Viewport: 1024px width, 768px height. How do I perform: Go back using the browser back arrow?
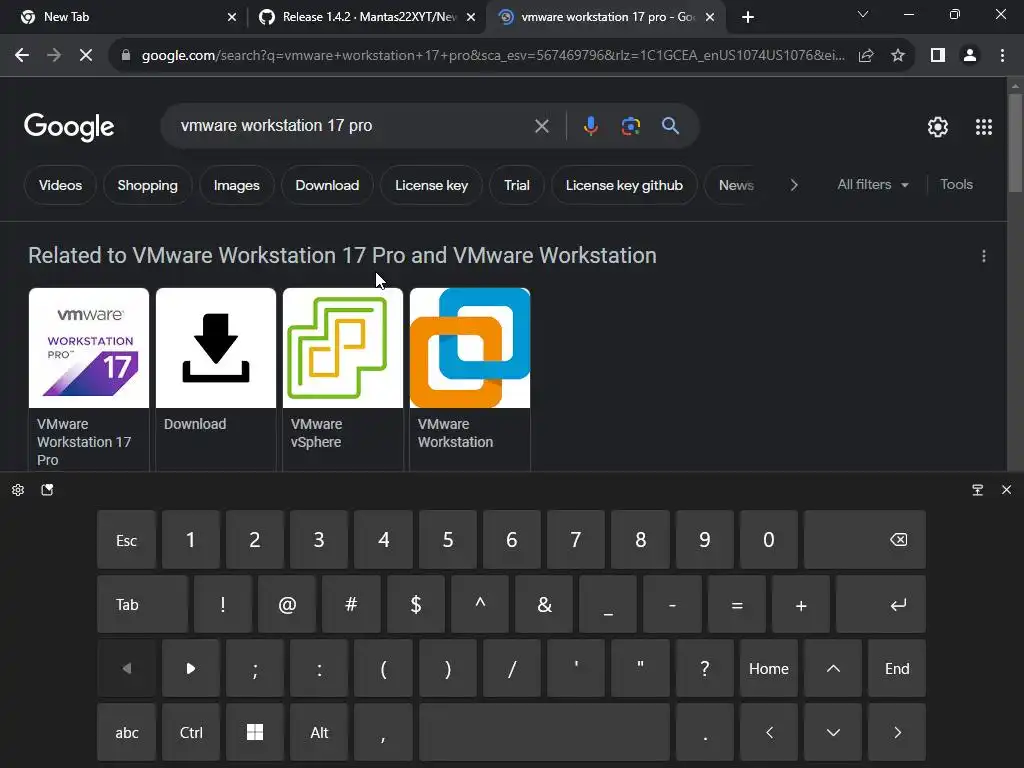click(x=22, y=56)
